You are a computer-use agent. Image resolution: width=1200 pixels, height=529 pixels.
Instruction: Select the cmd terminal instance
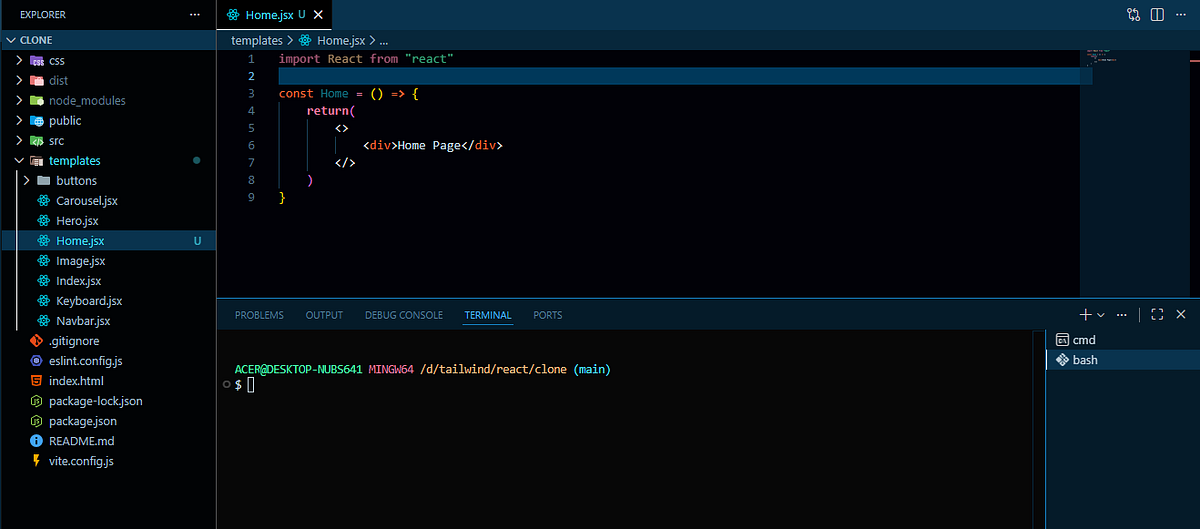coord(1122,340)
